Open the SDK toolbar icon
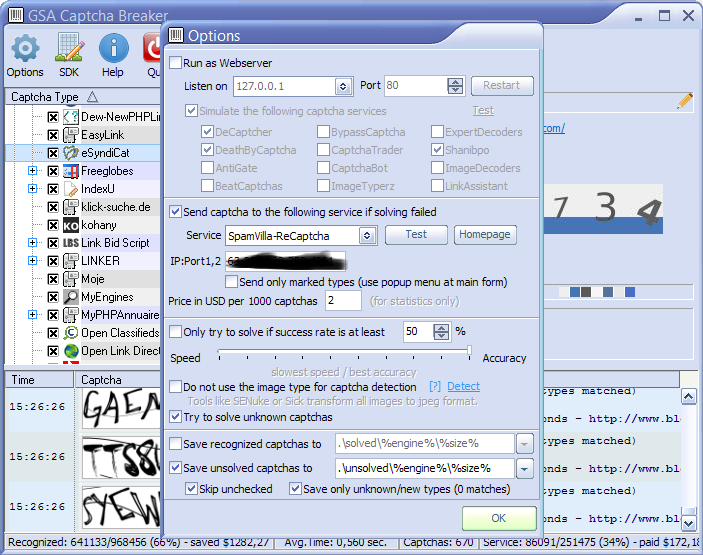The height and width of the screenshot is (555, 703). coord(69,48)
